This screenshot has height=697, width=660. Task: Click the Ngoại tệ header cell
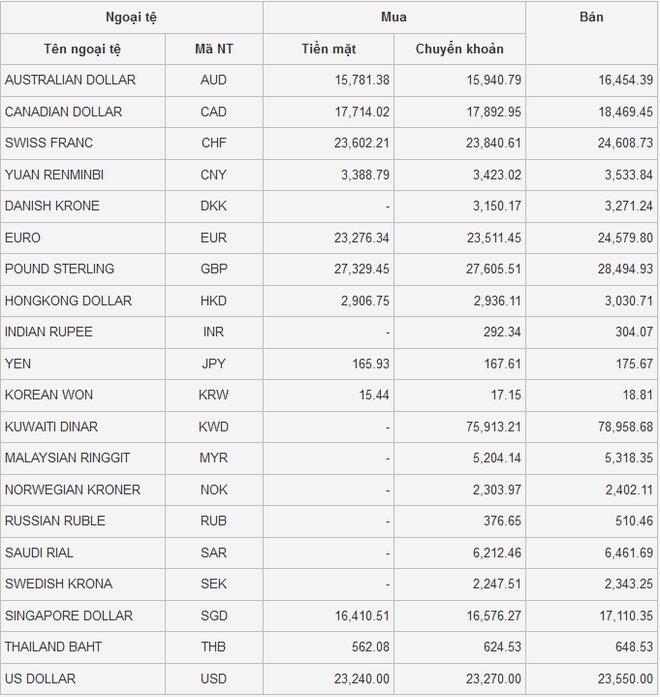click(131, 17)
